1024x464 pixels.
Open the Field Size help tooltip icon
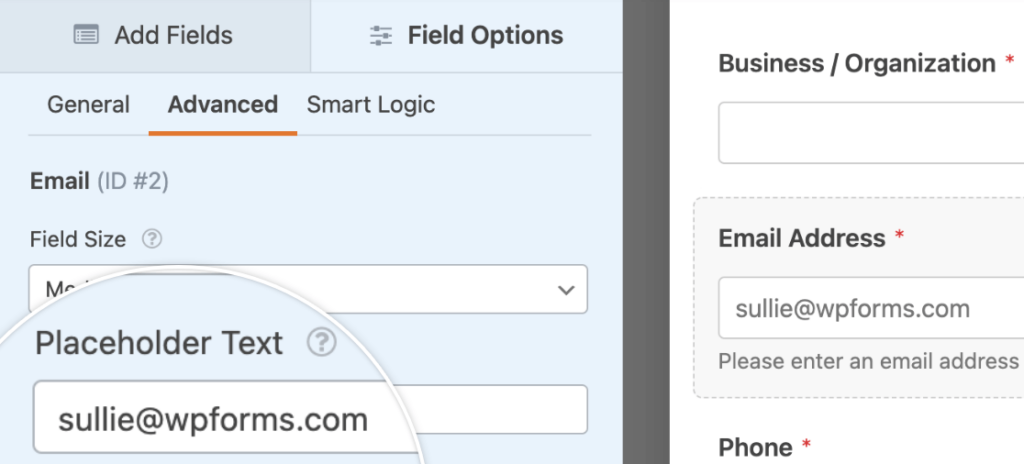(x=152, y=239)
